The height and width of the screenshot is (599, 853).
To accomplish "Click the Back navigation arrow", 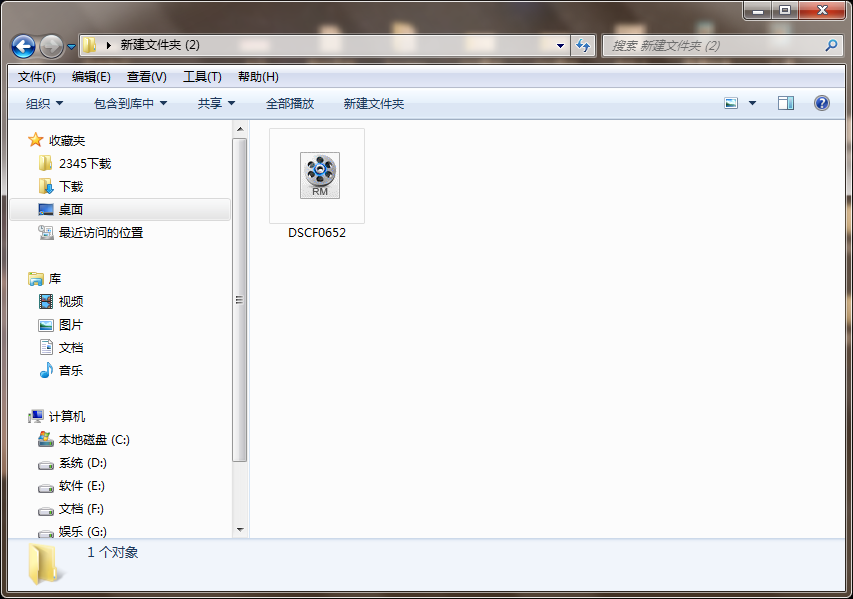I will 23,46.
